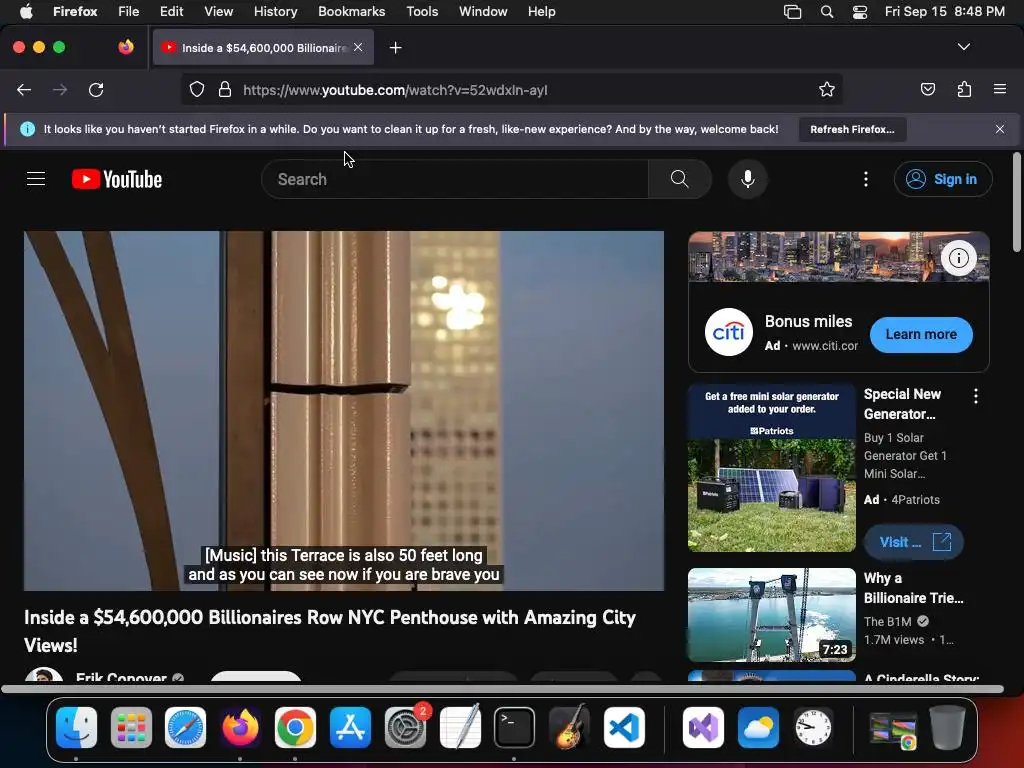1024x768 pixels.
Task: Open the Tools menu
Action: (422, 12)
